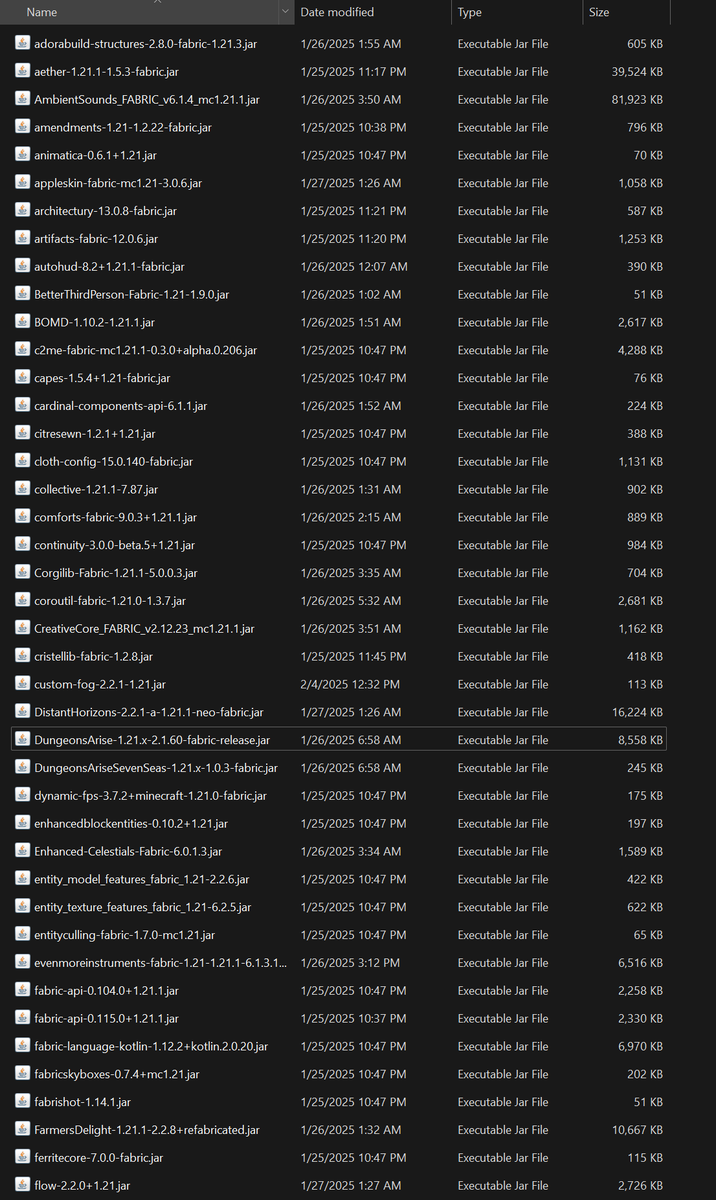The image size is (716, 1200).
Task: Click the icon of appleskin-fabric-mc1.21-3.0.6.jar
Action: 23,183
